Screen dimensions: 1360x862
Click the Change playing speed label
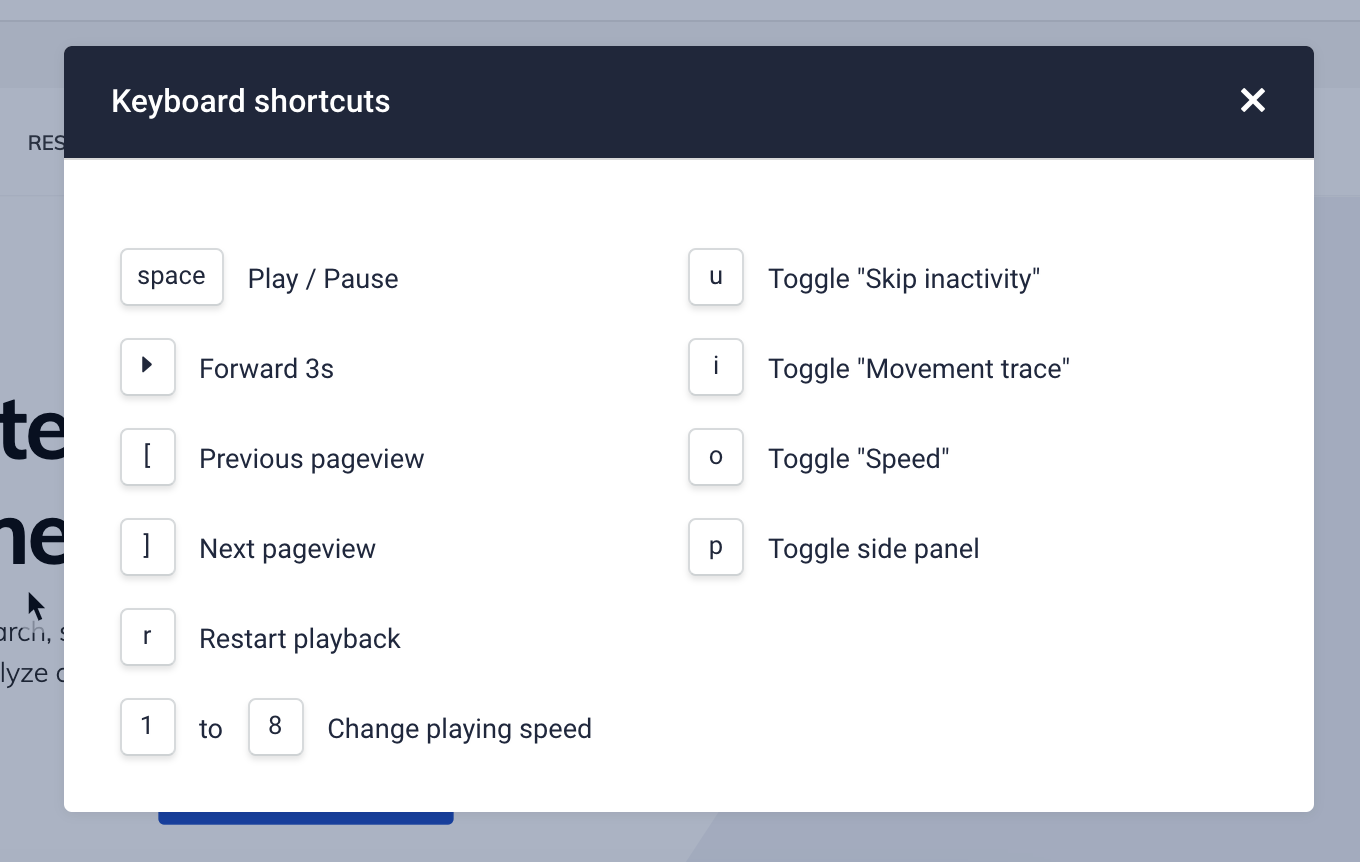[459, 729]
